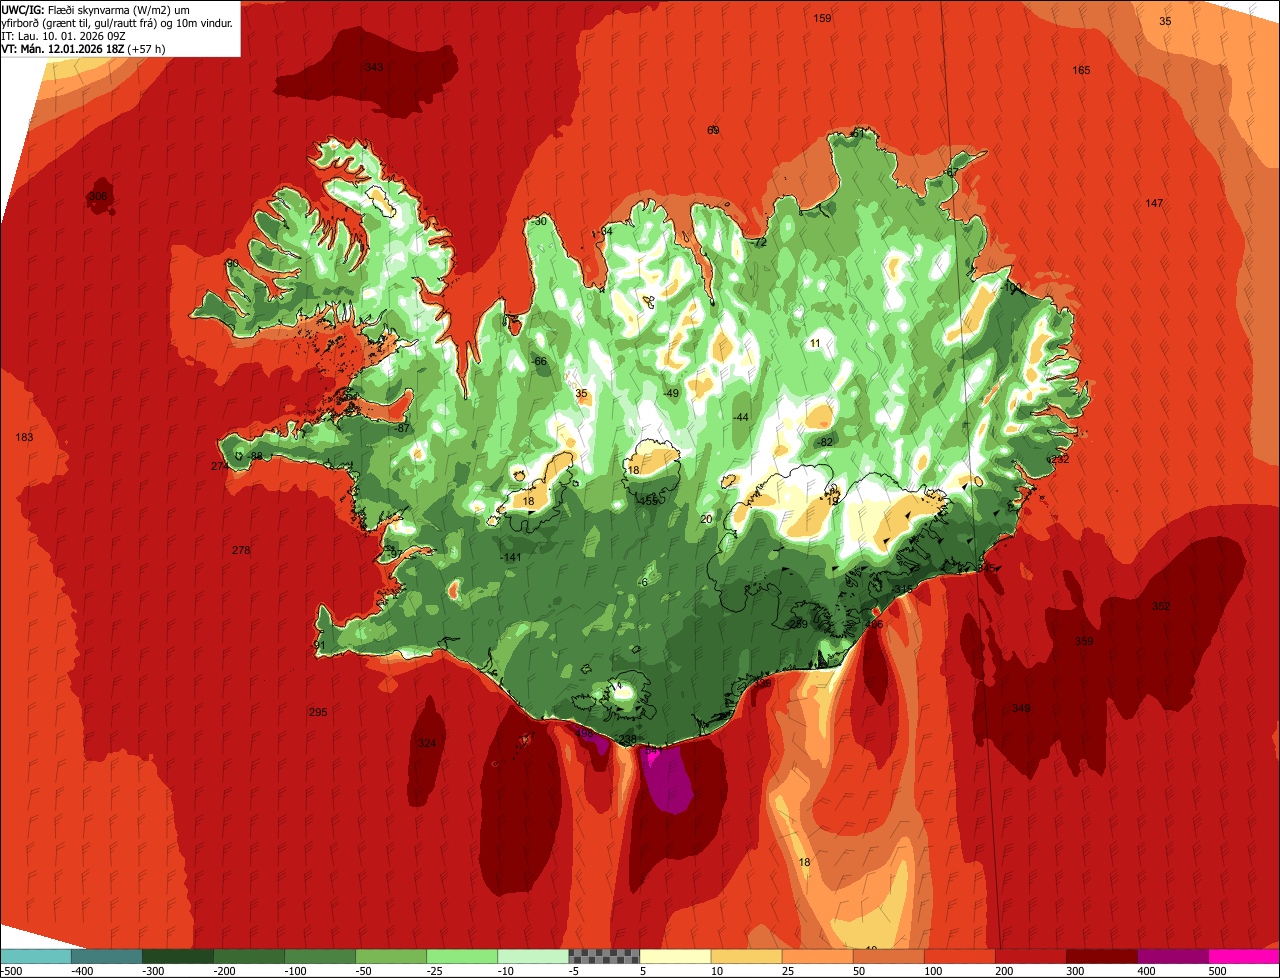This screenshot has width=1280, height=978.
Task: Click the map value "165"
Action: pos(1081,70)
